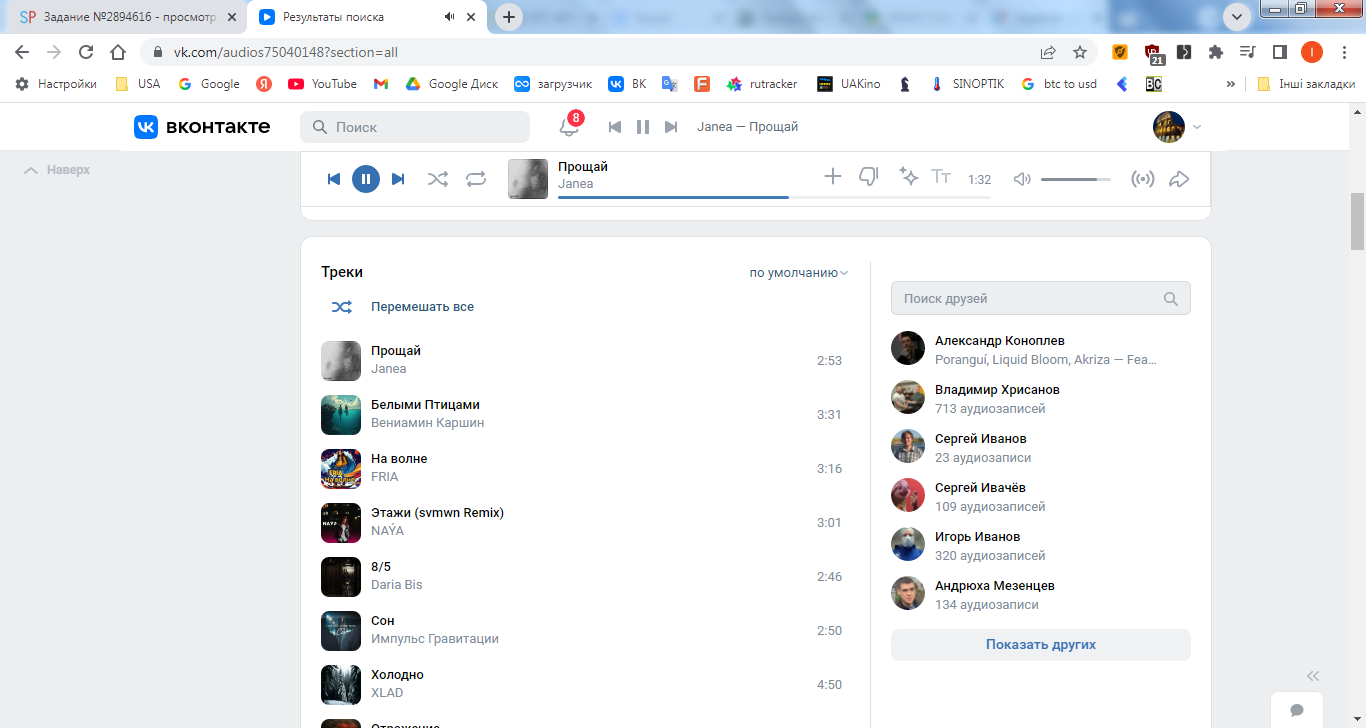Open the 'Google Диск' bookmark
This screenshot has width=1366, height=728.
[451, 84]
